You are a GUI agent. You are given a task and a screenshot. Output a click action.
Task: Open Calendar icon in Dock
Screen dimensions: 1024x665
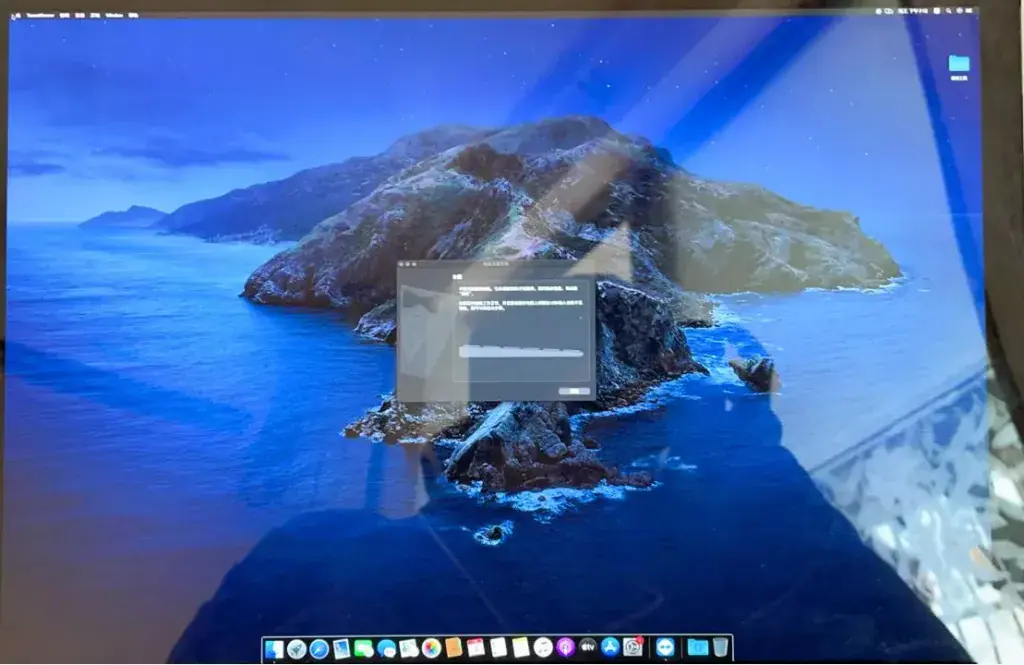click(x=476, y=648)
